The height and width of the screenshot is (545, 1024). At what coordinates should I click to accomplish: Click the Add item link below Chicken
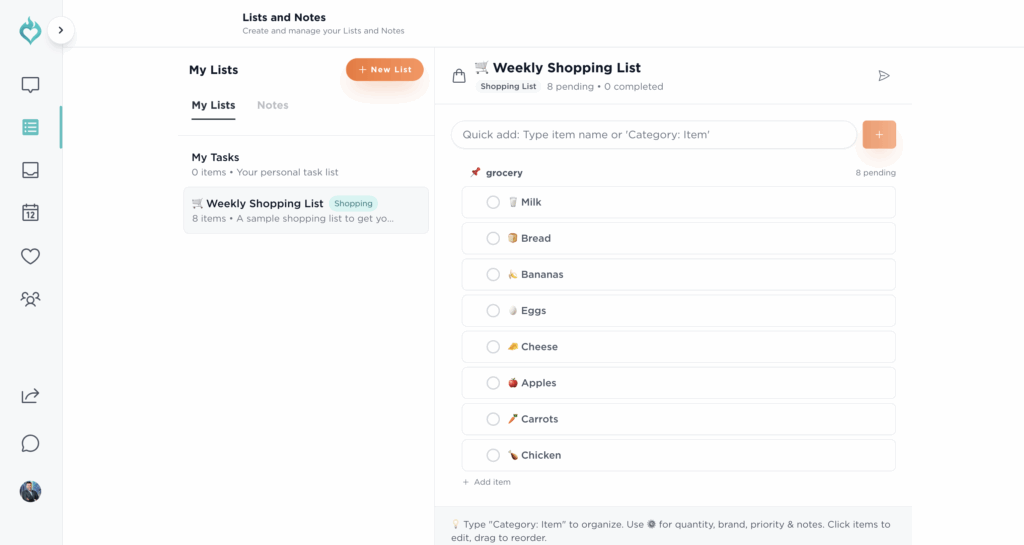point(487,482)
